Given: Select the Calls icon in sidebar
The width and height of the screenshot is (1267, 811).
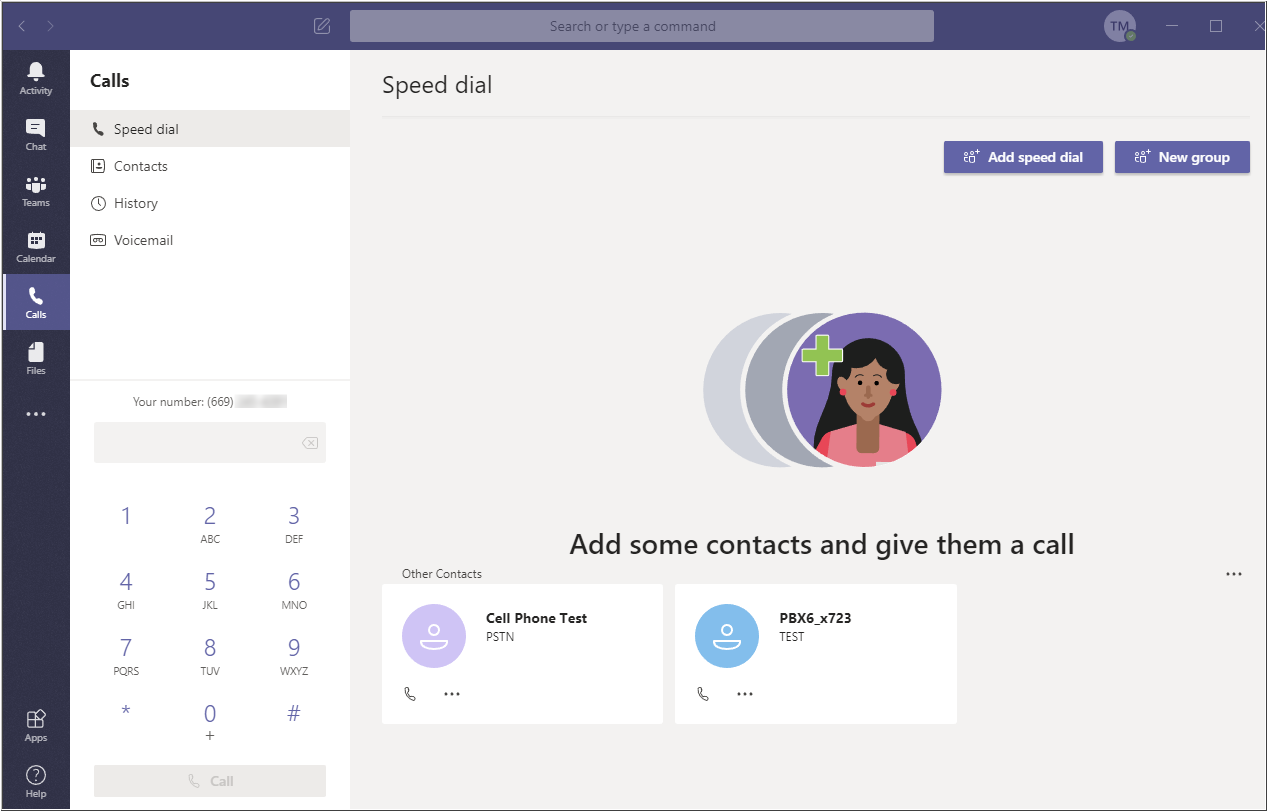Looking at the screenshot, I should 36,302.
